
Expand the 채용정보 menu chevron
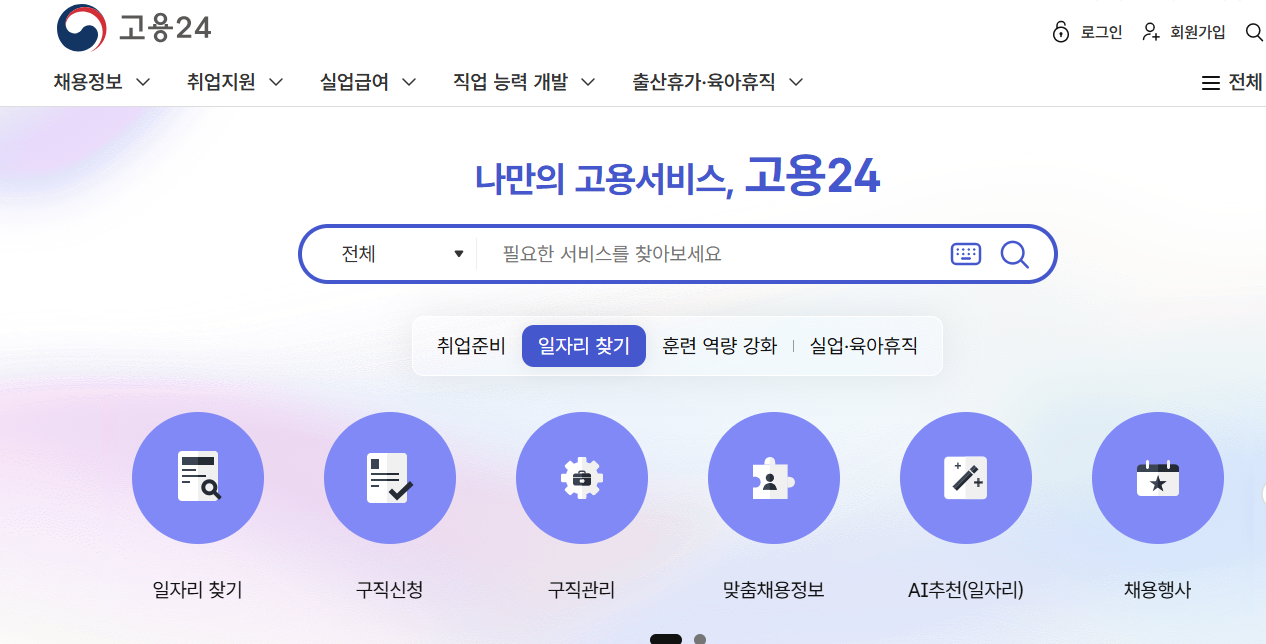point(143,82)
